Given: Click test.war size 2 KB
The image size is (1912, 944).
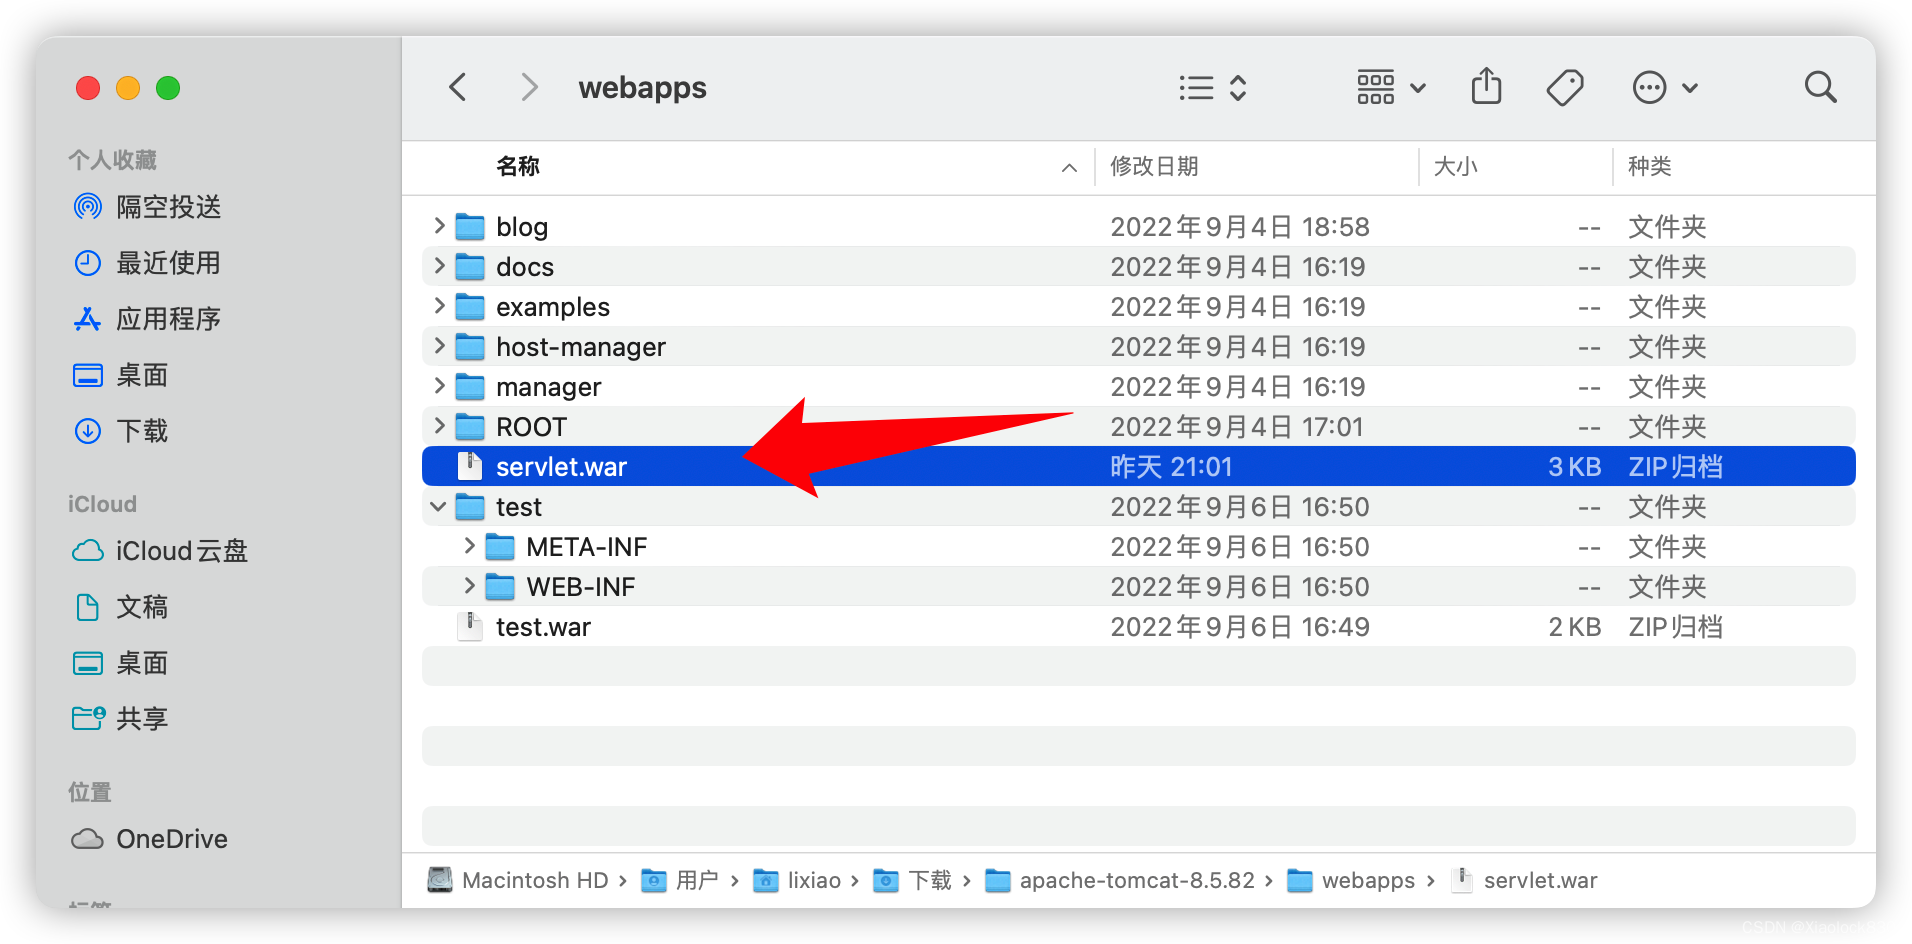Looking at the screenshot, I should [x=1574, y=627].
